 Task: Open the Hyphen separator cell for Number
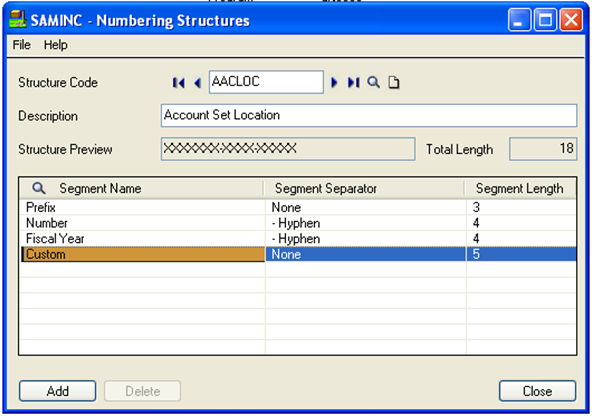365,223
